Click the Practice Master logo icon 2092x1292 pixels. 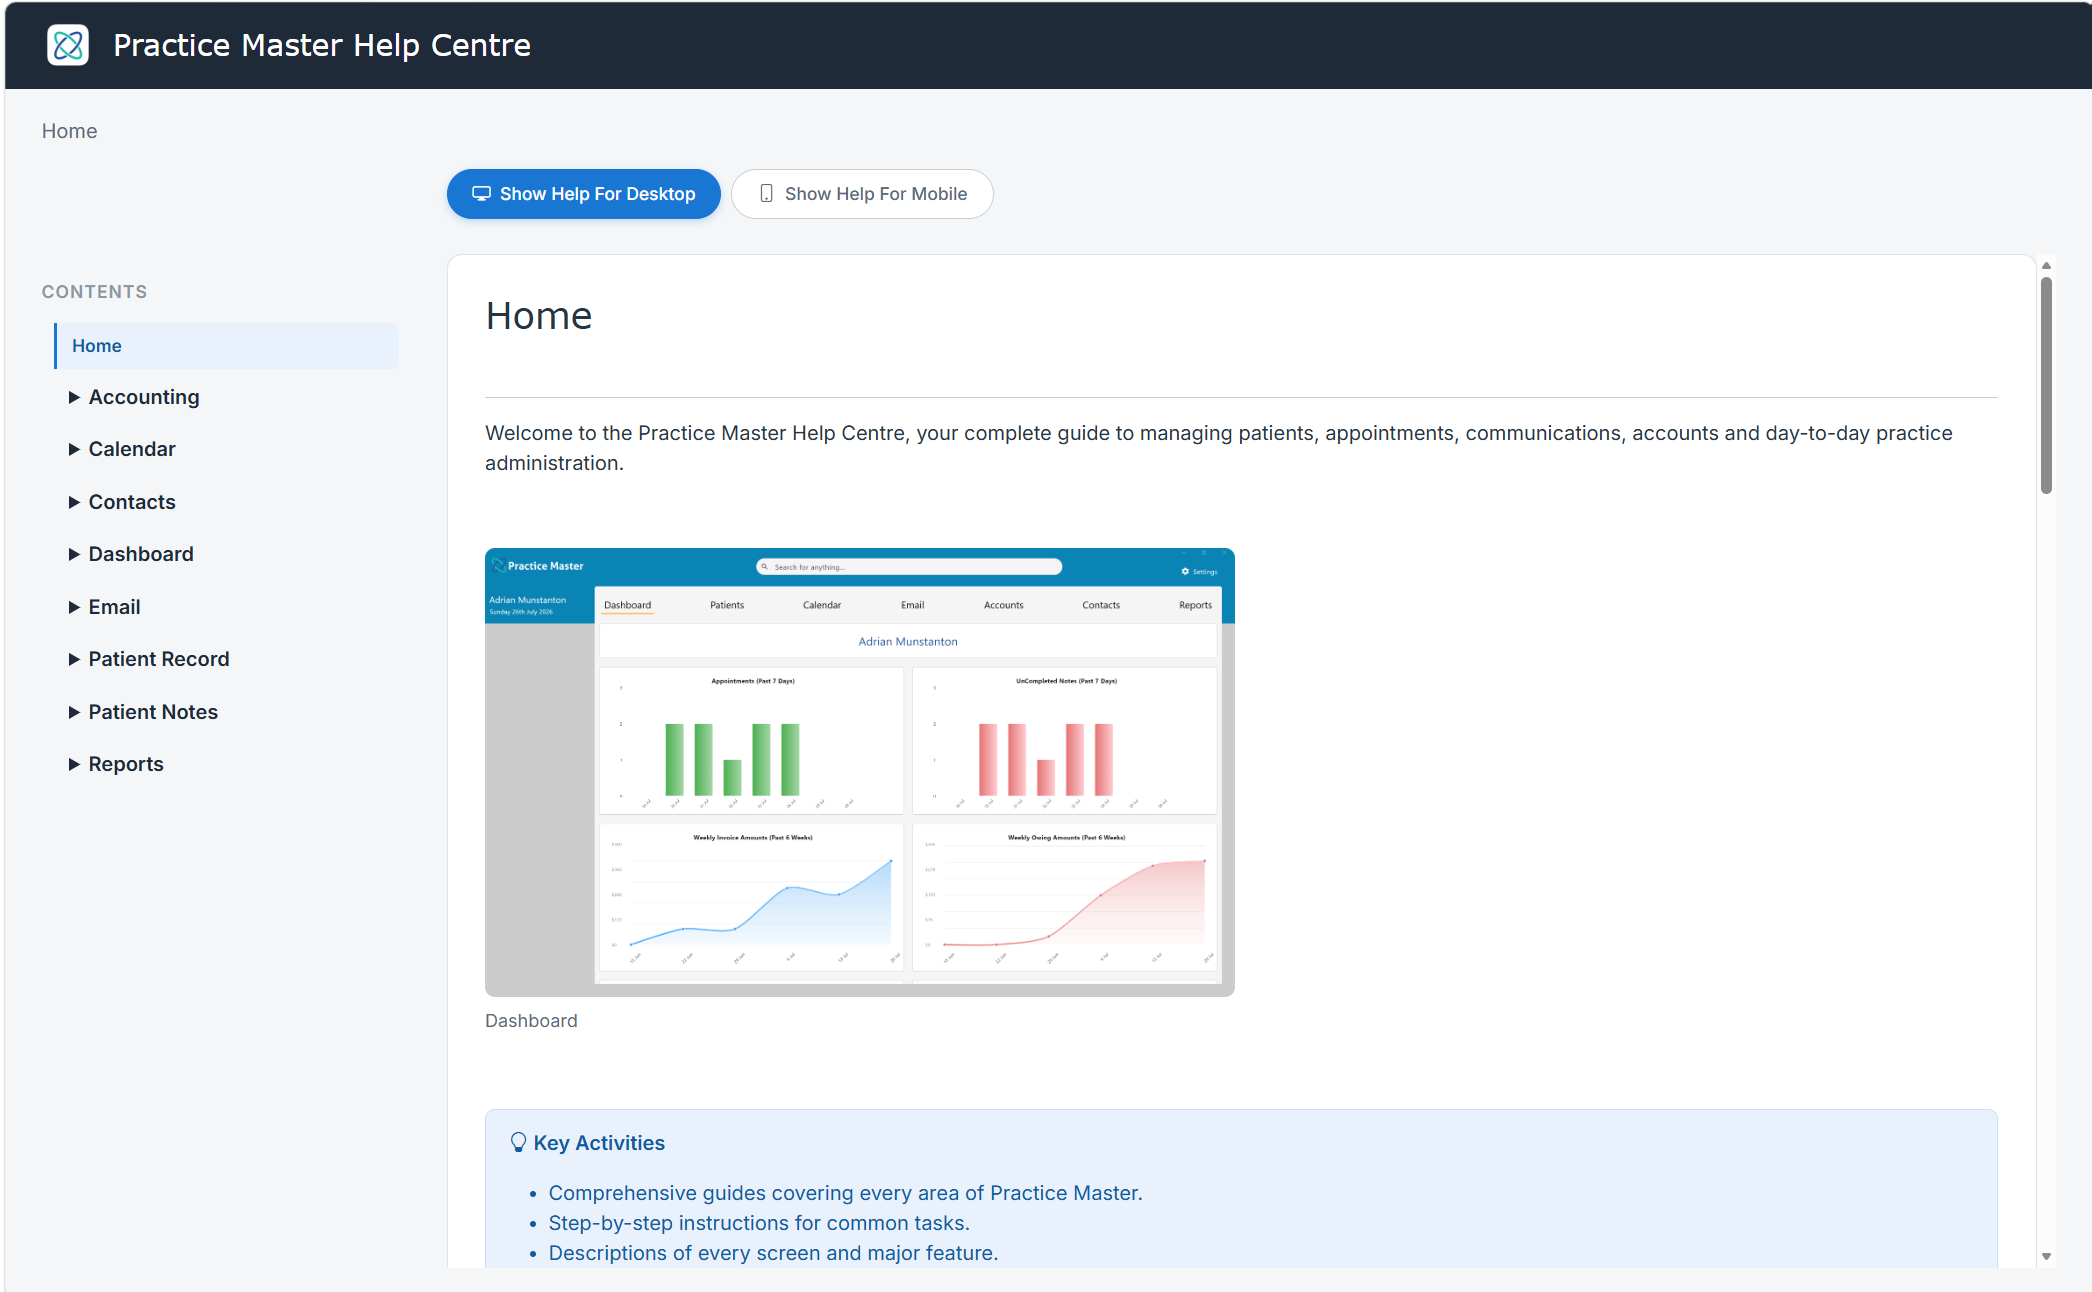[x=68, y=45]
